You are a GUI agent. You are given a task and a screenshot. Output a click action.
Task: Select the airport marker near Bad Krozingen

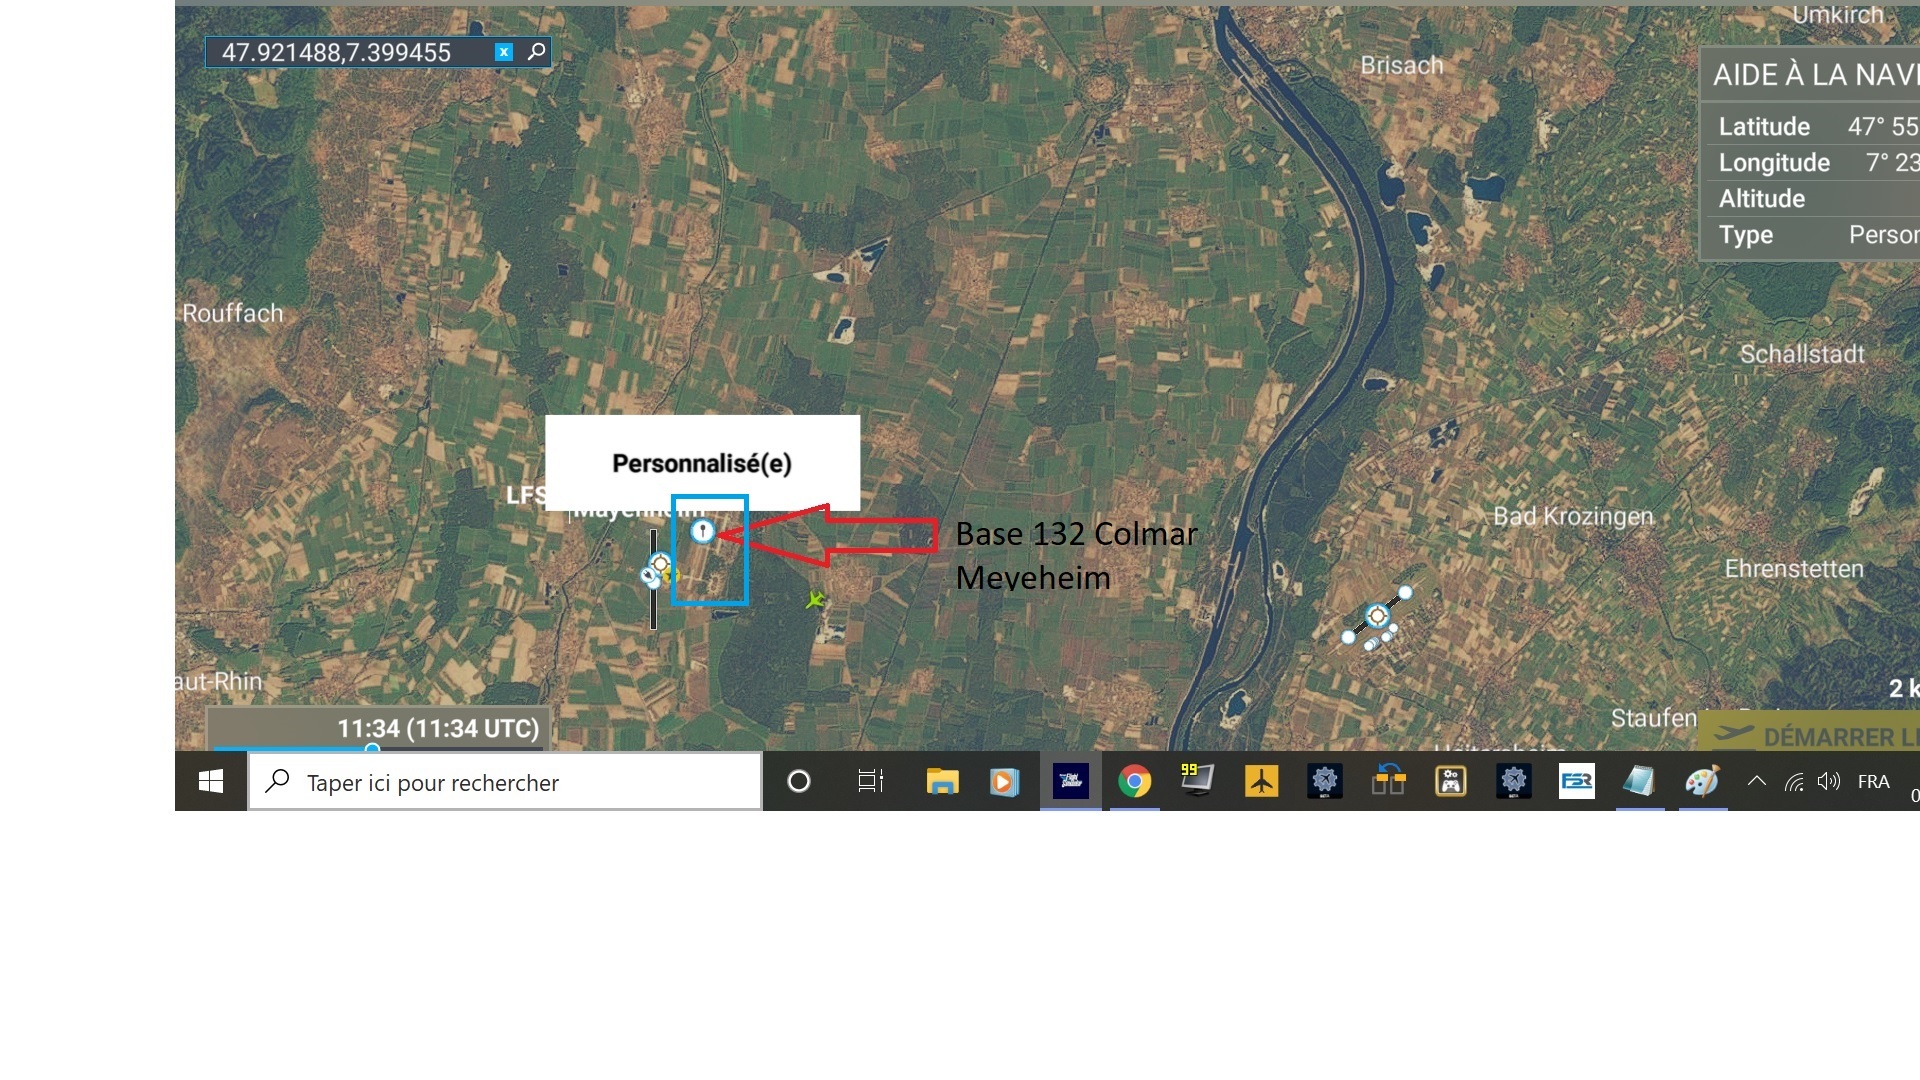click(1377, 616)
